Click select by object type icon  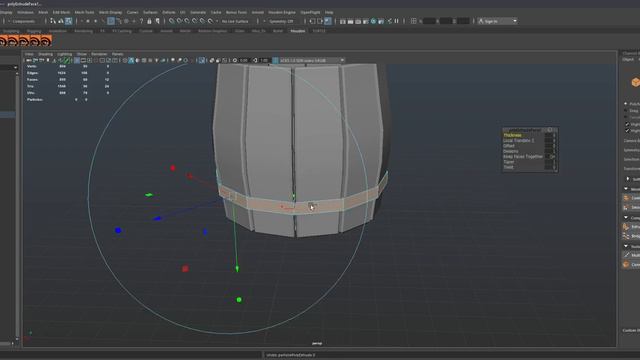pos(60,21)
